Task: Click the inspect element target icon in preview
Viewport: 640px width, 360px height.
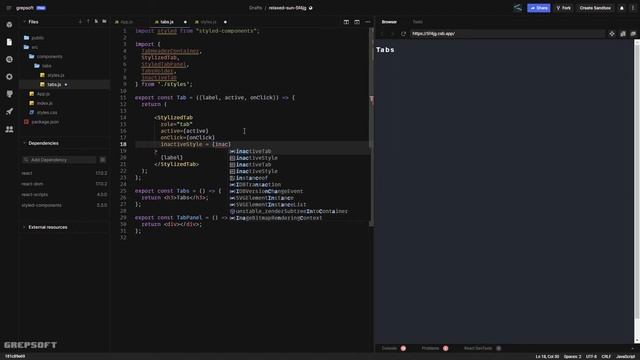Action: [x=612, y=34]
